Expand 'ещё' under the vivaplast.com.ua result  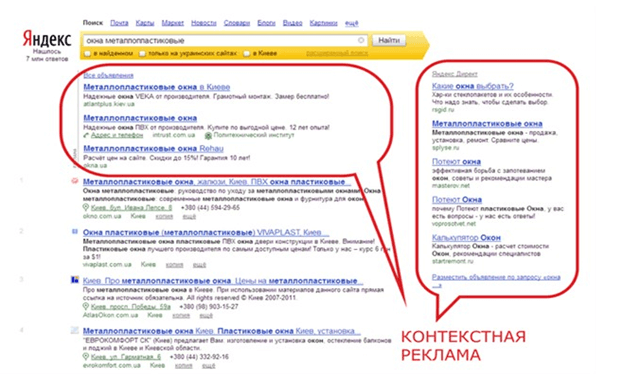tap(199, 264)
